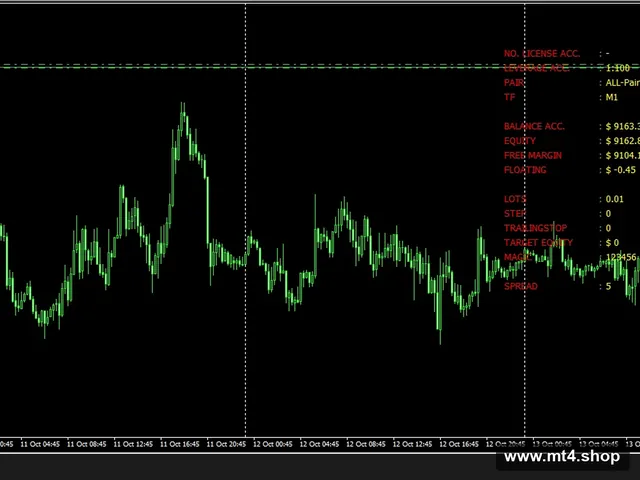Image resolution: width=640 pixels, height=480 pixels.
Task: Click the TRAILINGSTOP label
Action: point(536,228)
